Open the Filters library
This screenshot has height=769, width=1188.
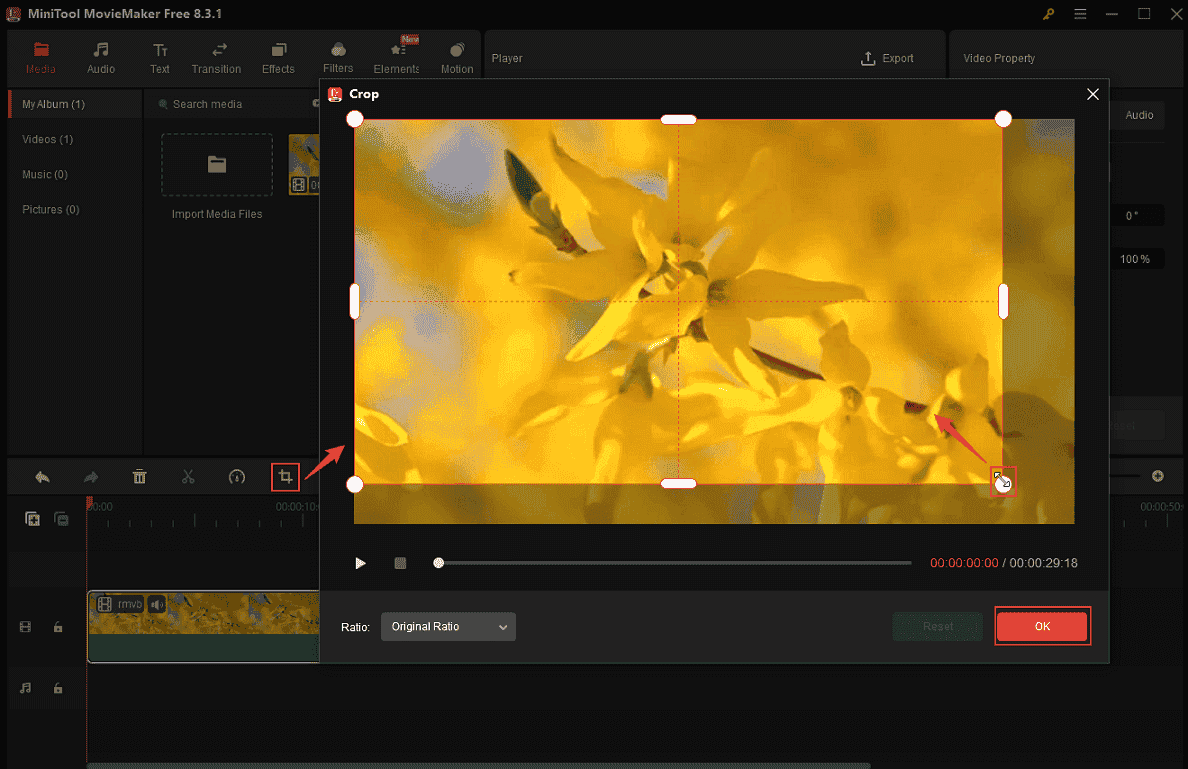pos(338,57)
